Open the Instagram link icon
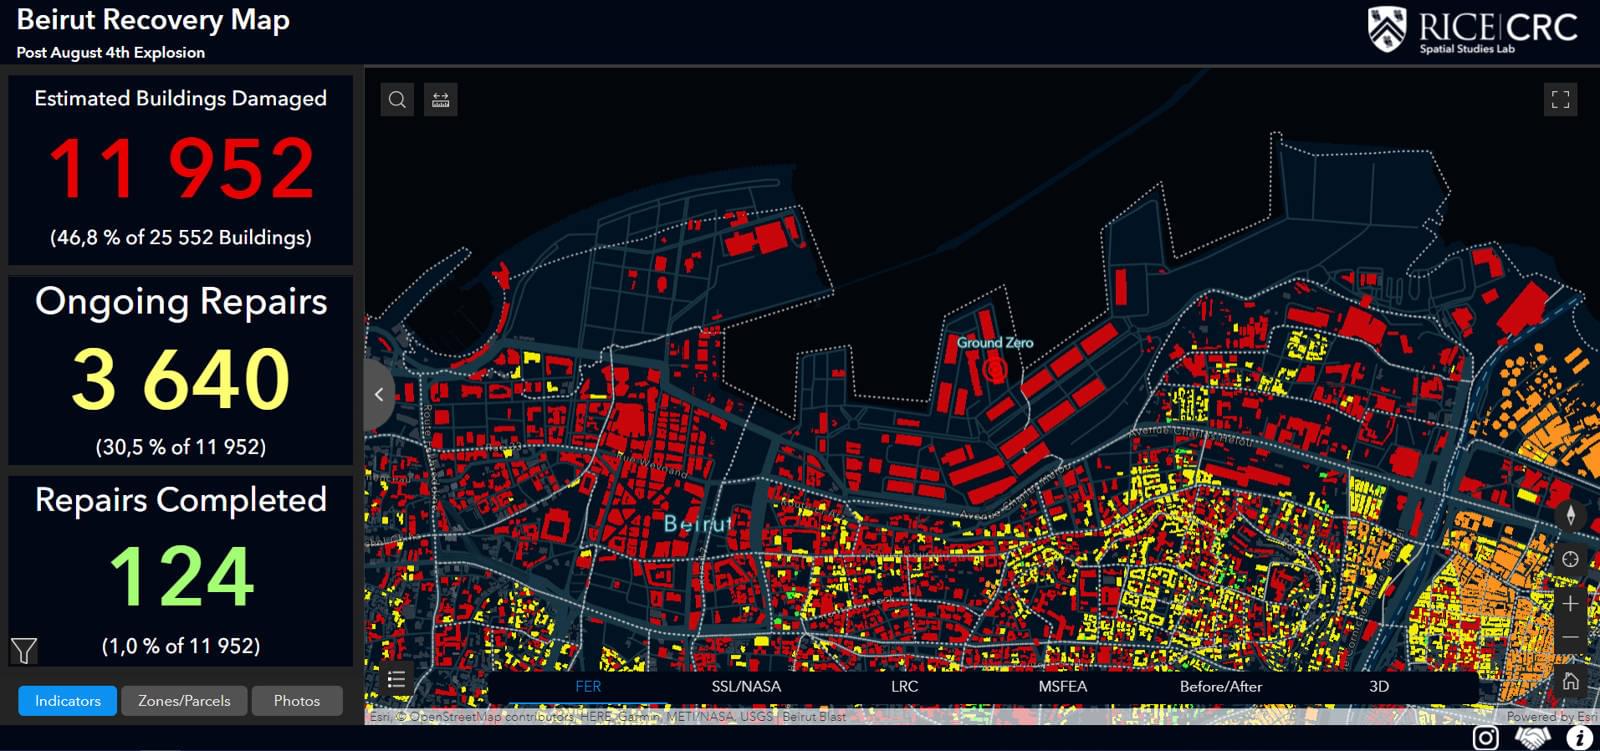This screenshot has width=1600, height=751. click(x=1486, y=738)
